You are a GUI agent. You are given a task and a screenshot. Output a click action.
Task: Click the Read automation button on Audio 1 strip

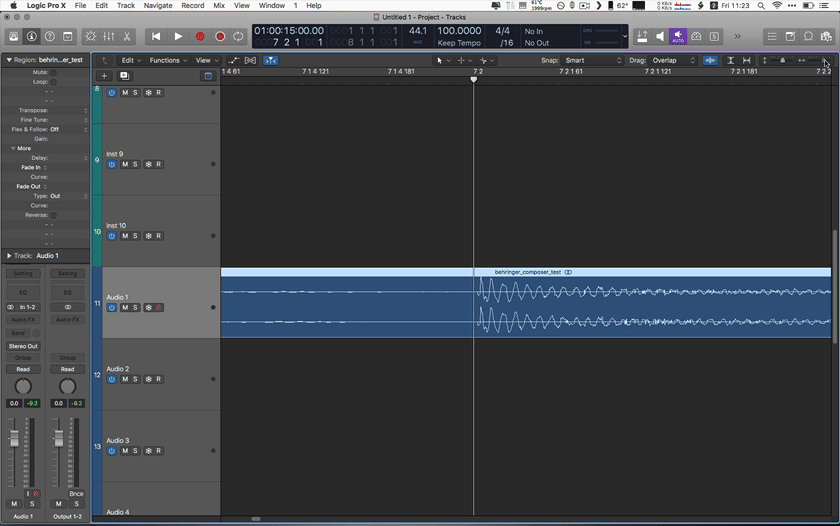(x=23, y=369)
